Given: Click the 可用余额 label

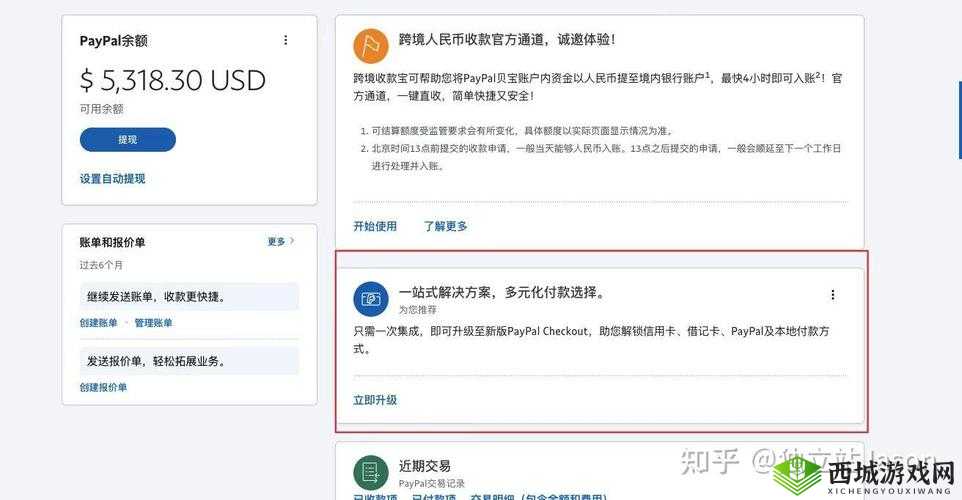Looking at the screenshot, I should [x=101, y=109].
